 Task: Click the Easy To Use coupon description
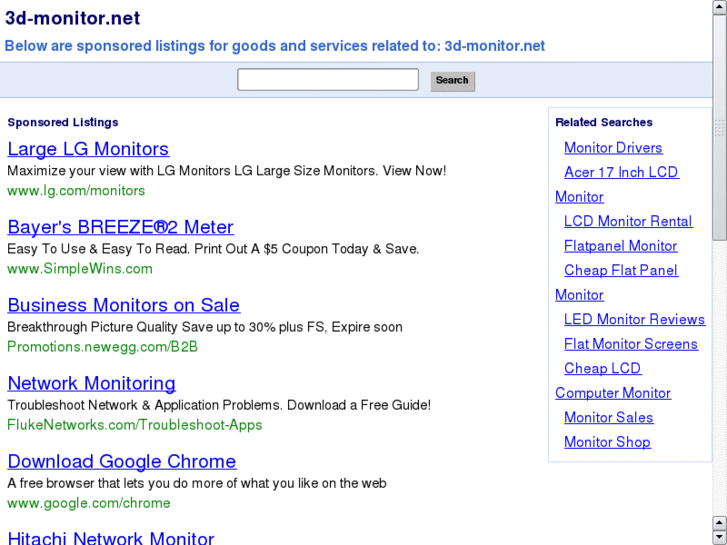[x=213, y=249]
